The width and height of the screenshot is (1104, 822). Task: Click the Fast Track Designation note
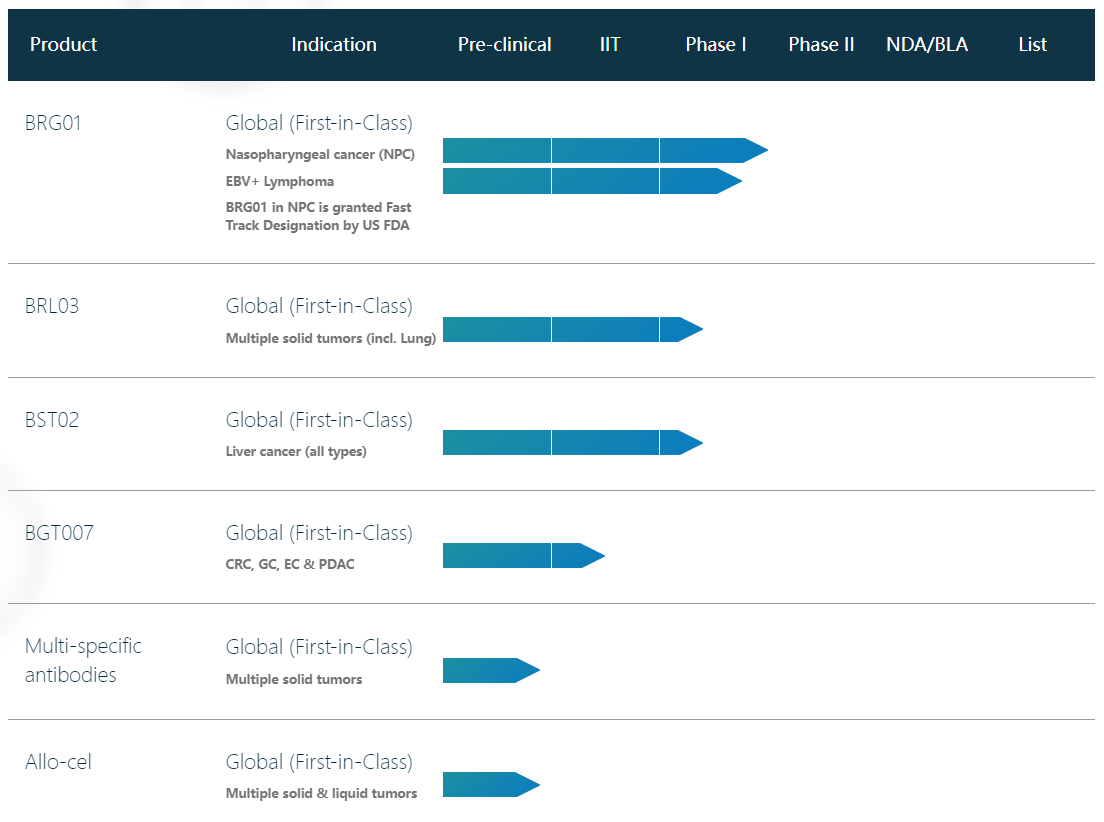(x=318, y=217)
